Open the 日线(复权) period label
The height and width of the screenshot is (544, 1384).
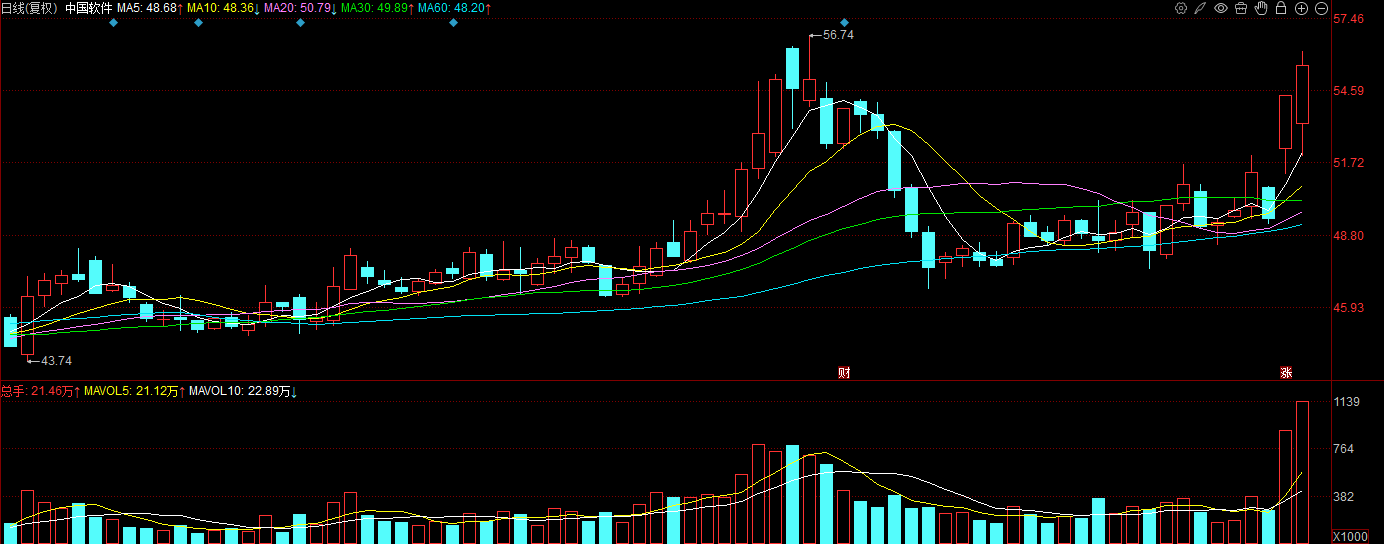[30, 8]
